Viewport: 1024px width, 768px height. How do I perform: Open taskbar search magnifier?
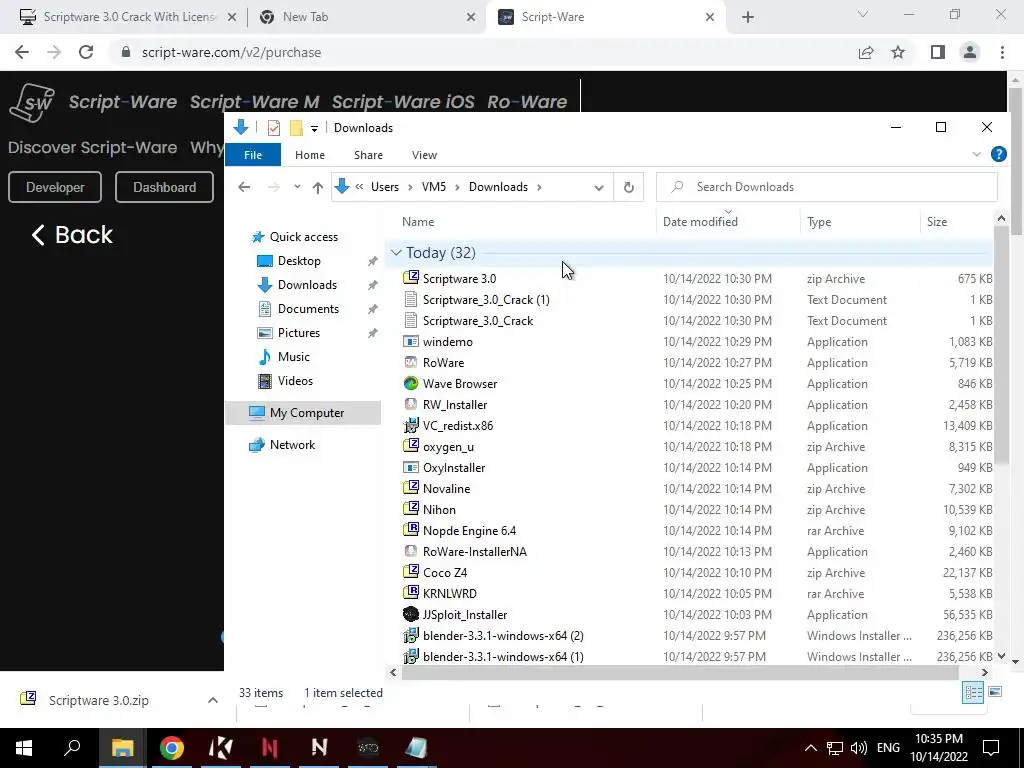pos(72,747)
